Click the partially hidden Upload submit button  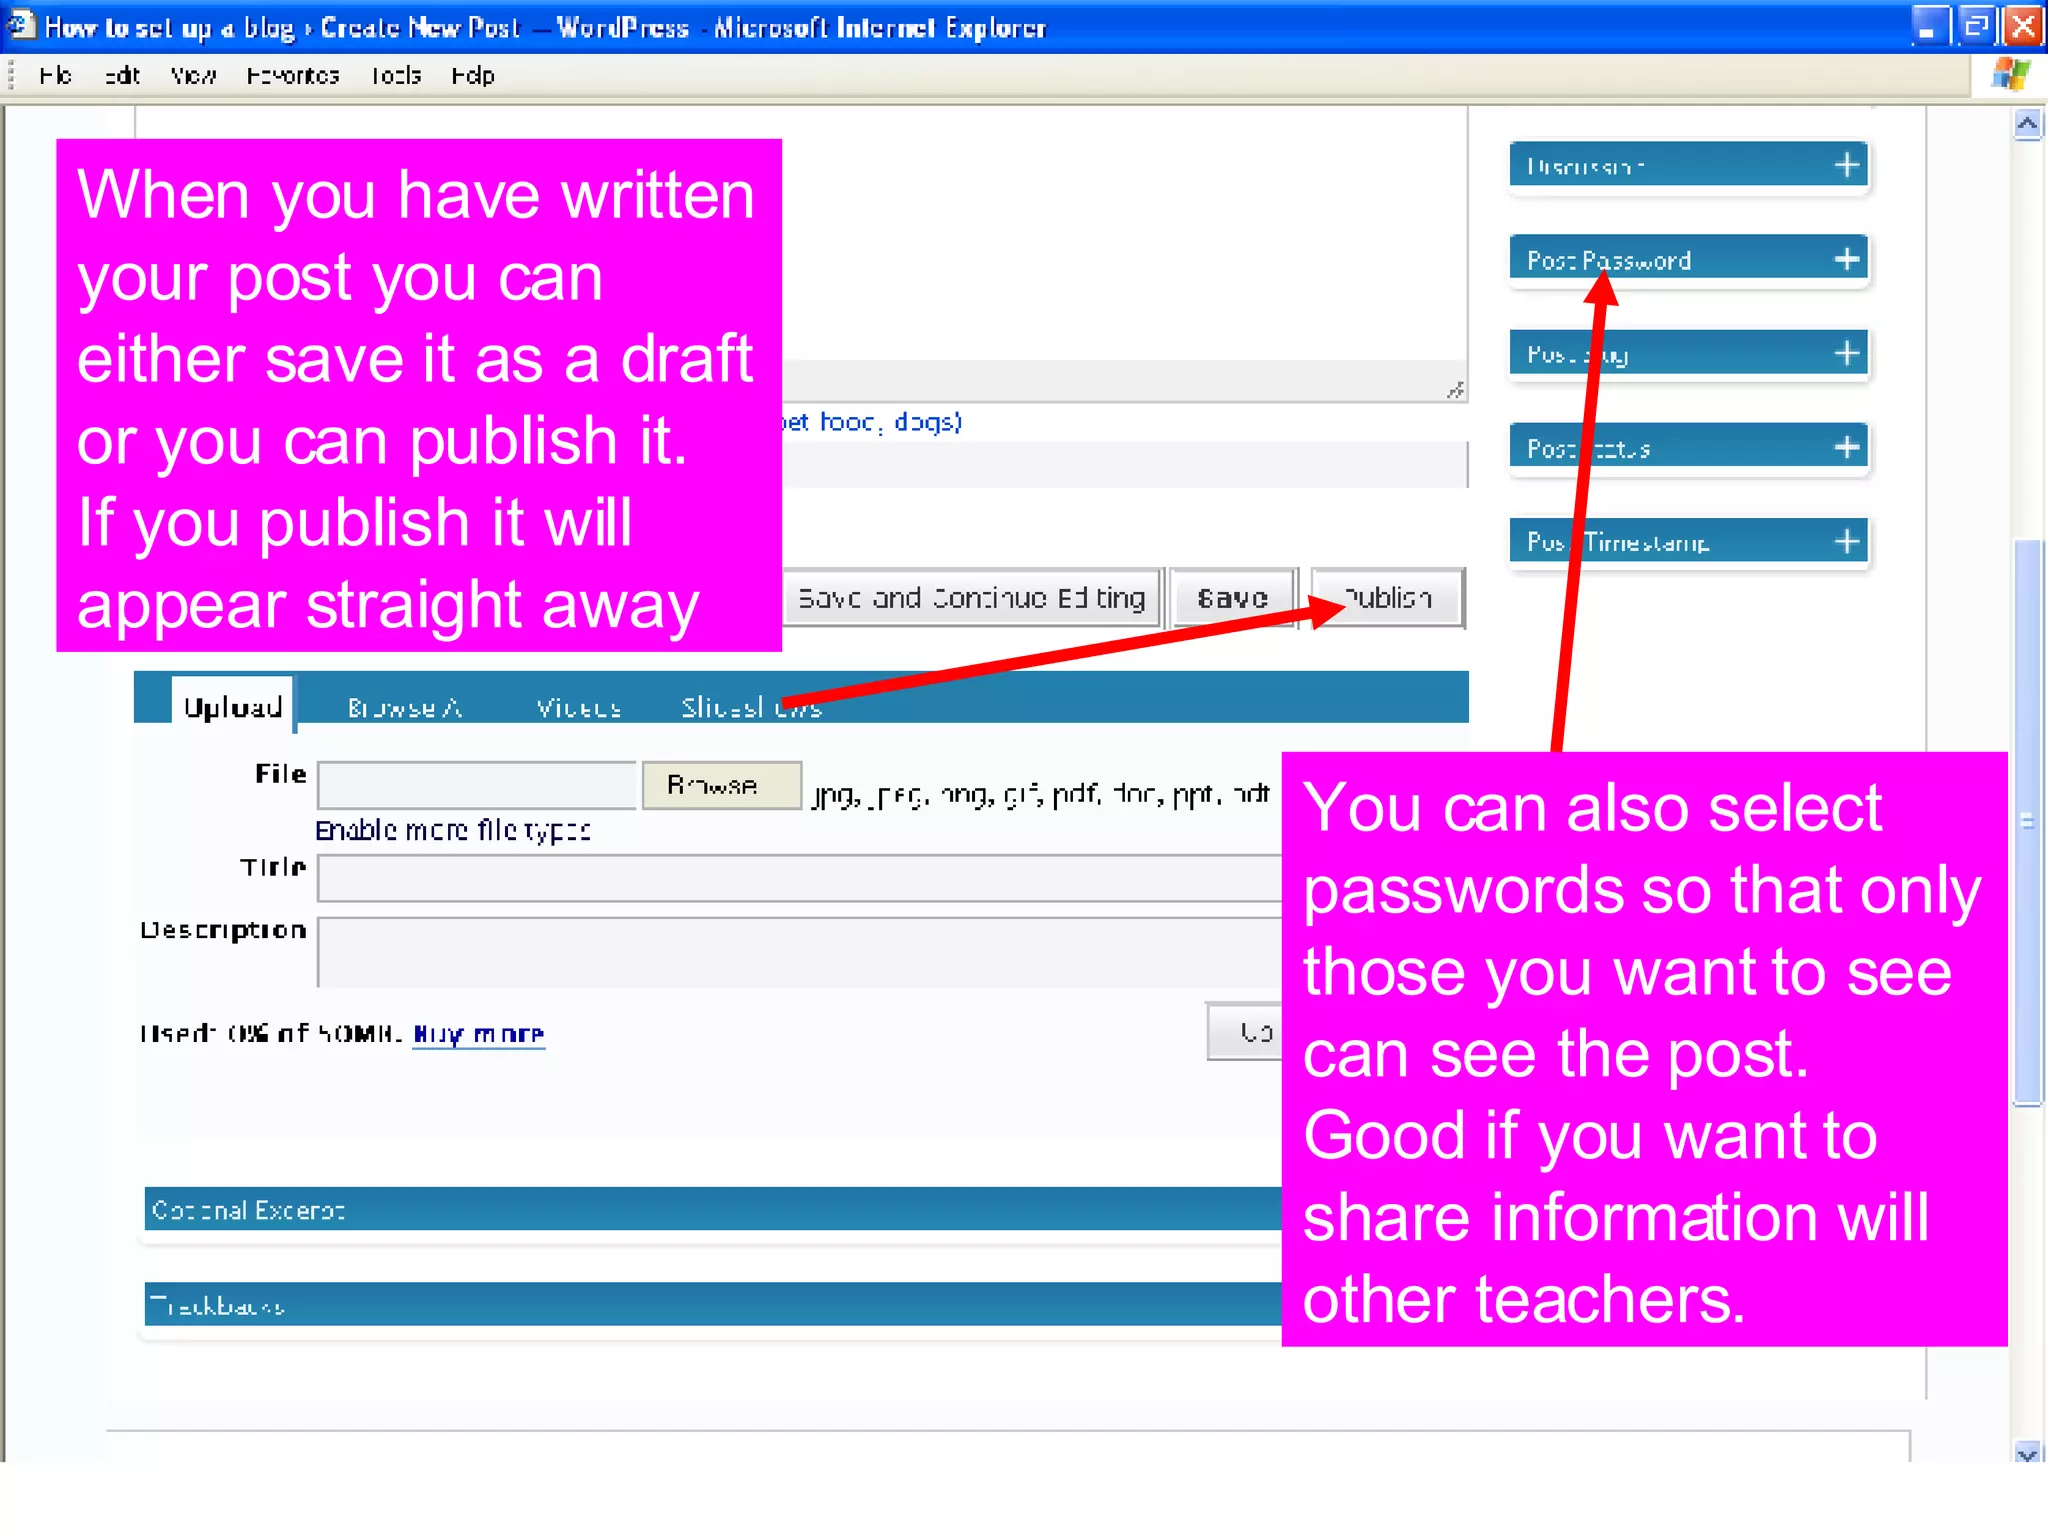point(1245,1032)
